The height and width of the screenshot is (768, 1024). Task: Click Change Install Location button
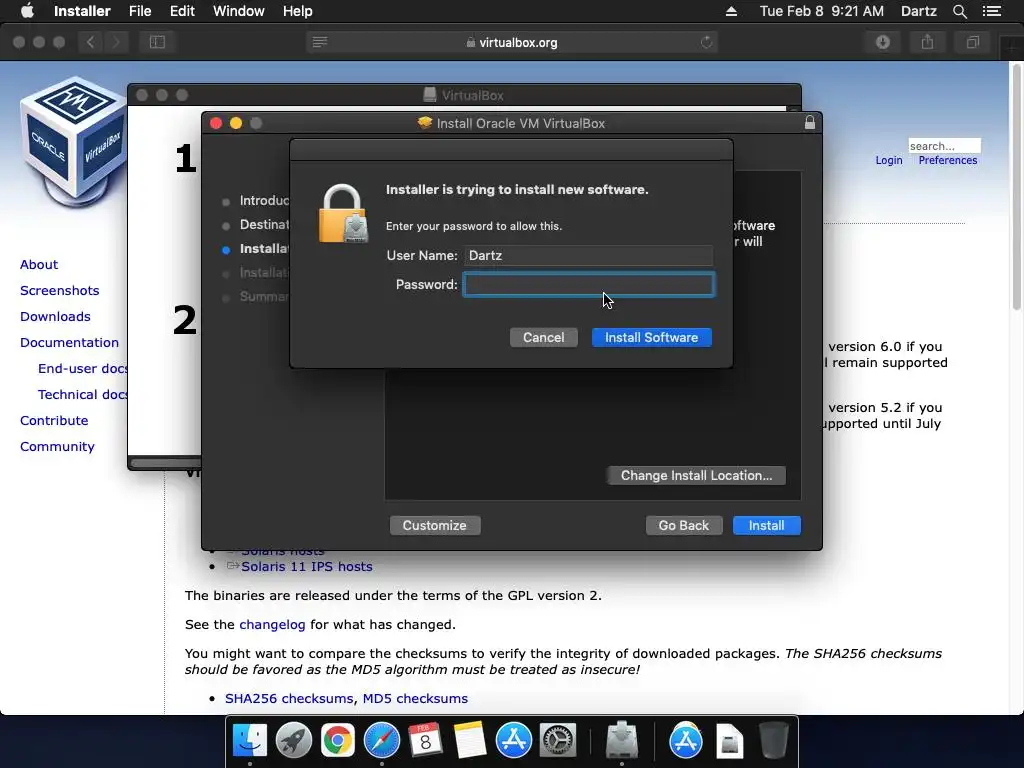[x=696, y=475]
